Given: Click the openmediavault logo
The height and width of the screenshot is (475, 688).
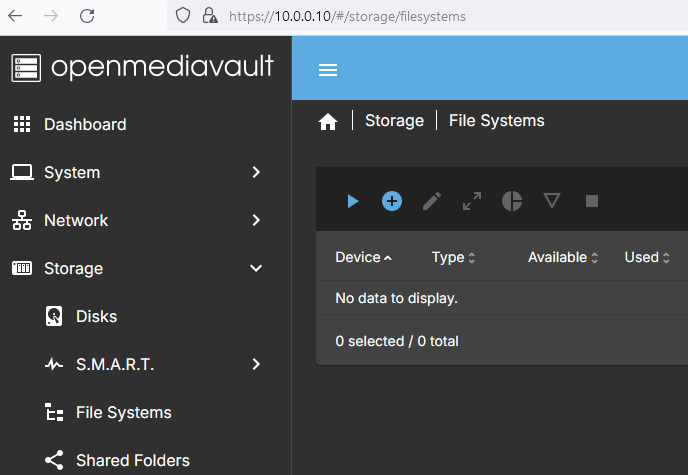Looking at the screenshot, I should (x=143, y=68).
